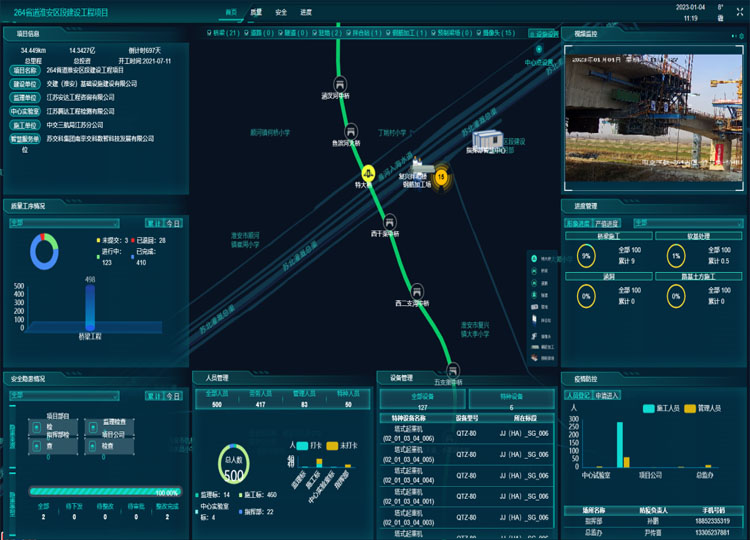Select the 形象进度 tab in 进度管理
The height and width of the screenshot is (540, 750).
click(578, 223)
